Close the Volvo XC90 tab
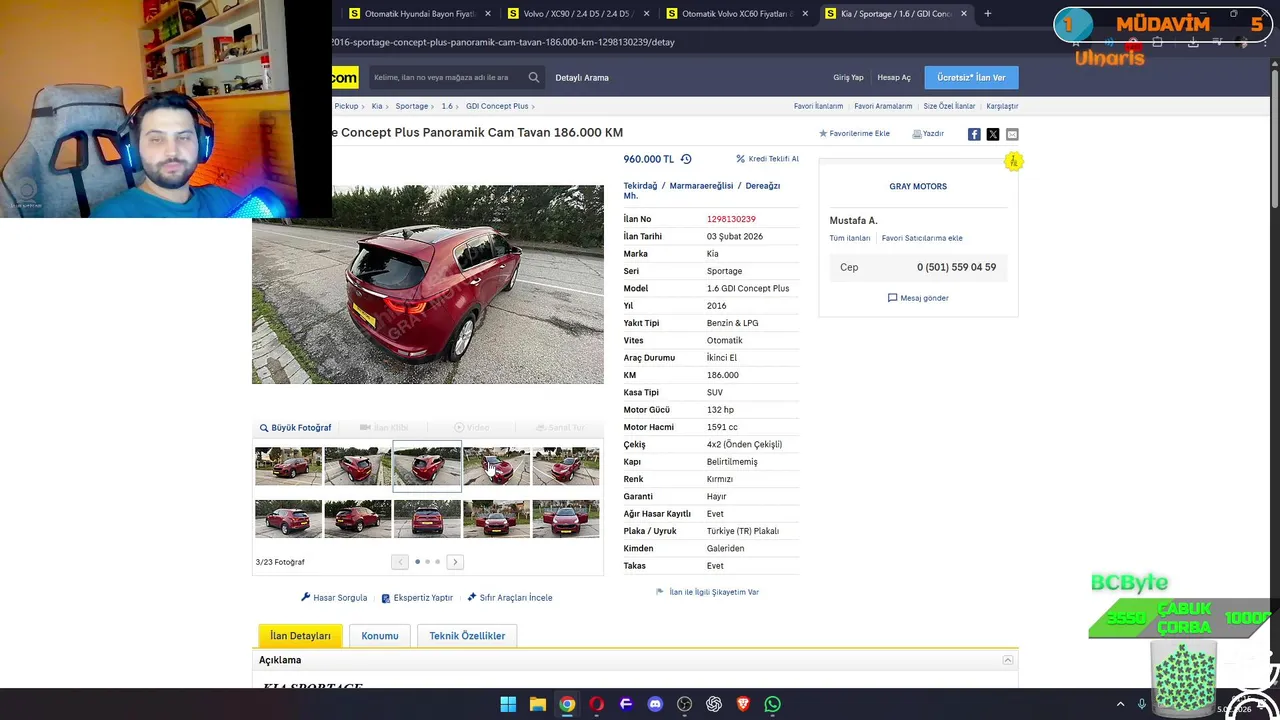 (x=647, y=14)
